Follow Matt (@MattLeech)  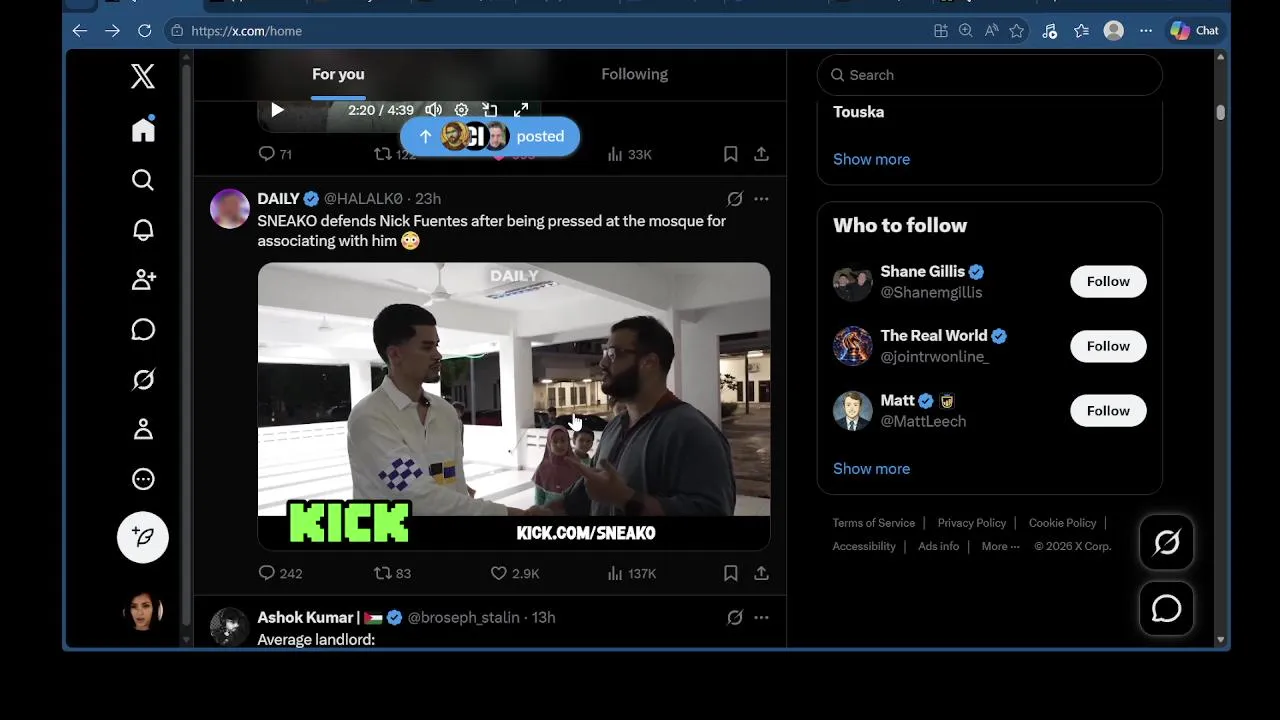1108,411
